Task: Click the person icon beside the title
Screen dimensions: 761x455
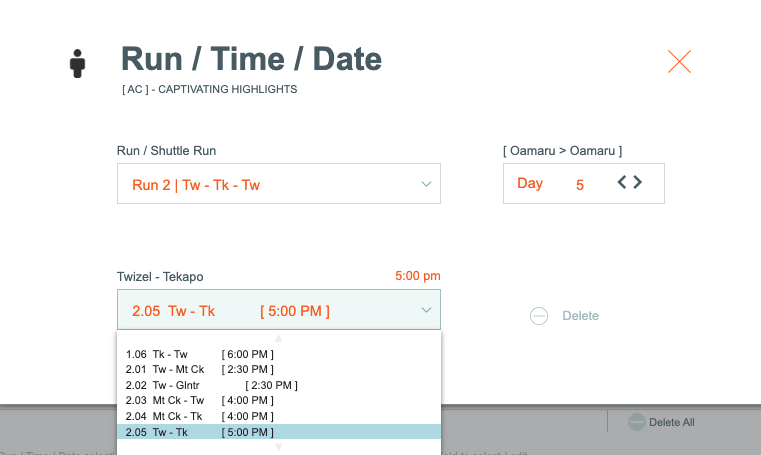Action: (x=77, y=64)
